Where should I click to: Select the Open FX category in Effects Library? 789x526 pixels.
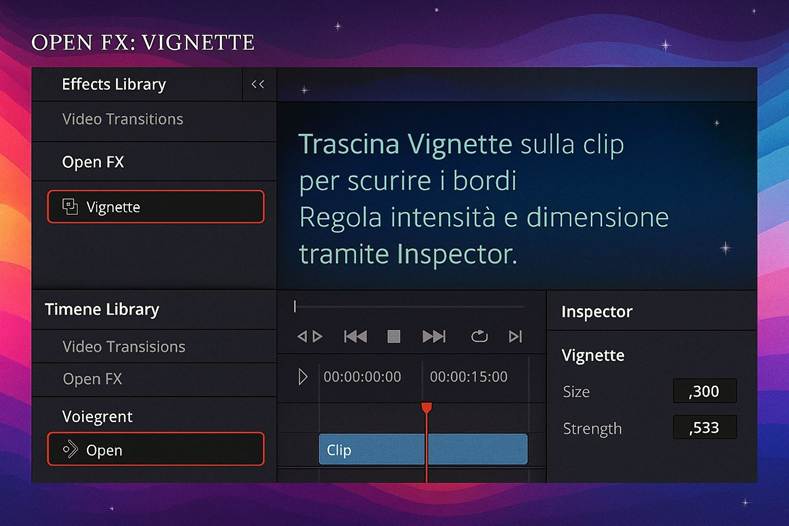point(93,162)
